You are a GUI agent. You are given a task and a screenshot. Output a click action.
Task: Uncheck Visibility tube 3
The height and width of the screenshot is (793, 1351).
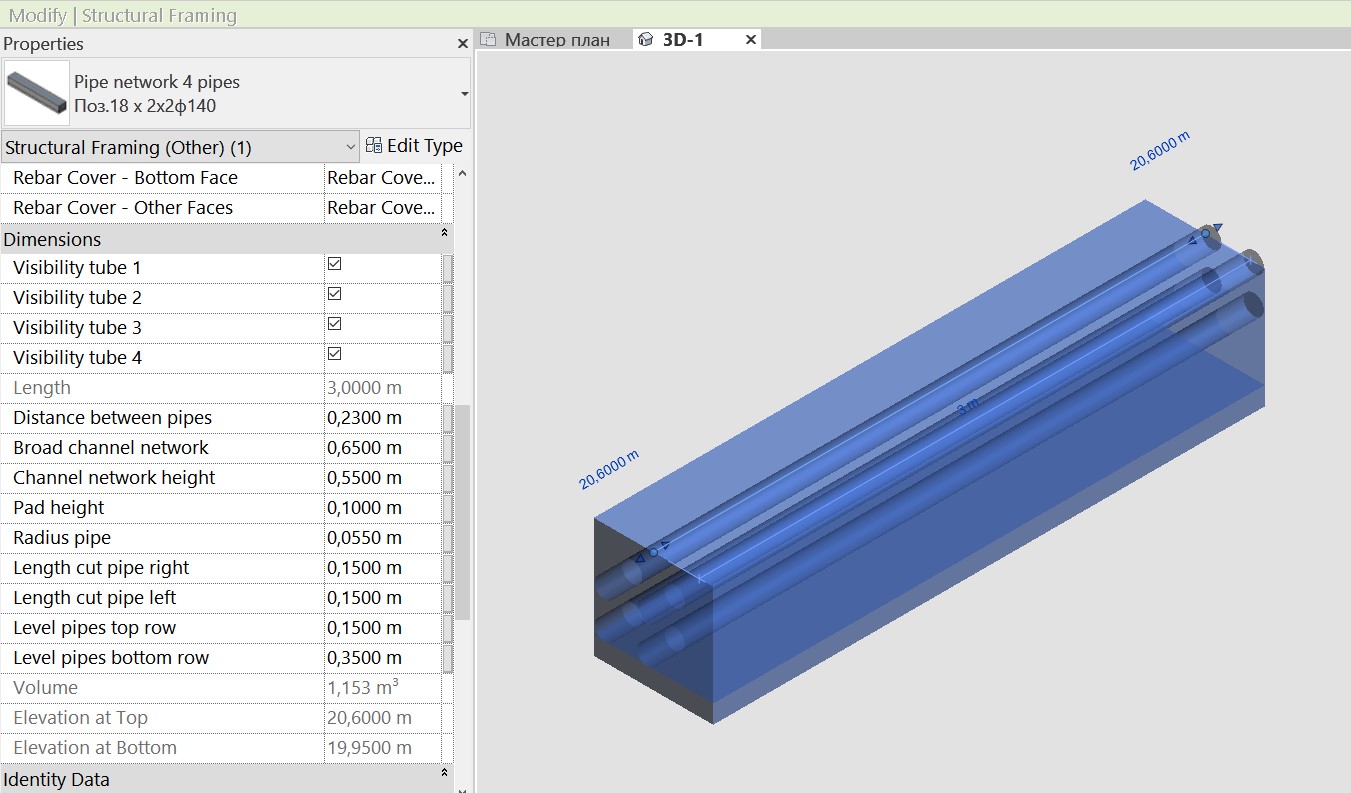pos(335,324)
